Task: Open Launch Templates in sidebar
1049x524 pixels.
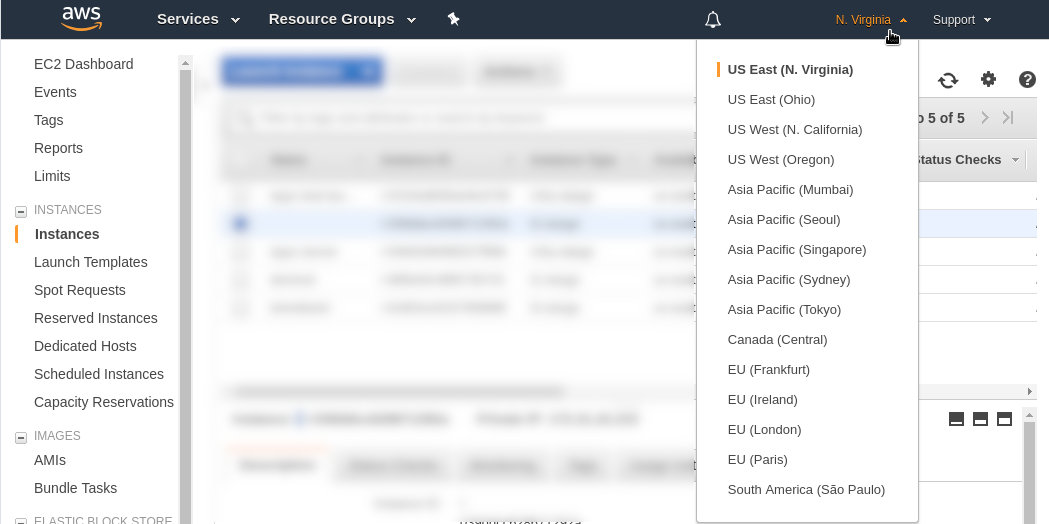Action: point(90,262)
